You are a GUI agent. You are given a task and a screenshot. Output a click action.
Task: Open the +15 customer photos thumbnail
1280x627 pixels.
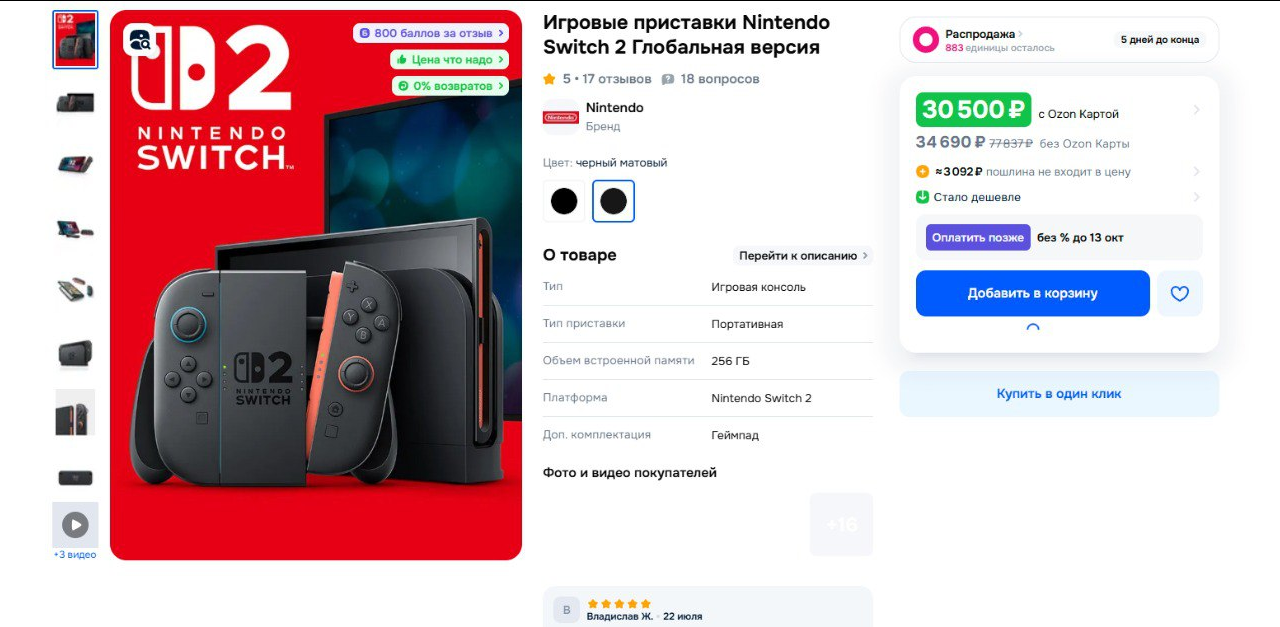coord(841,524)
